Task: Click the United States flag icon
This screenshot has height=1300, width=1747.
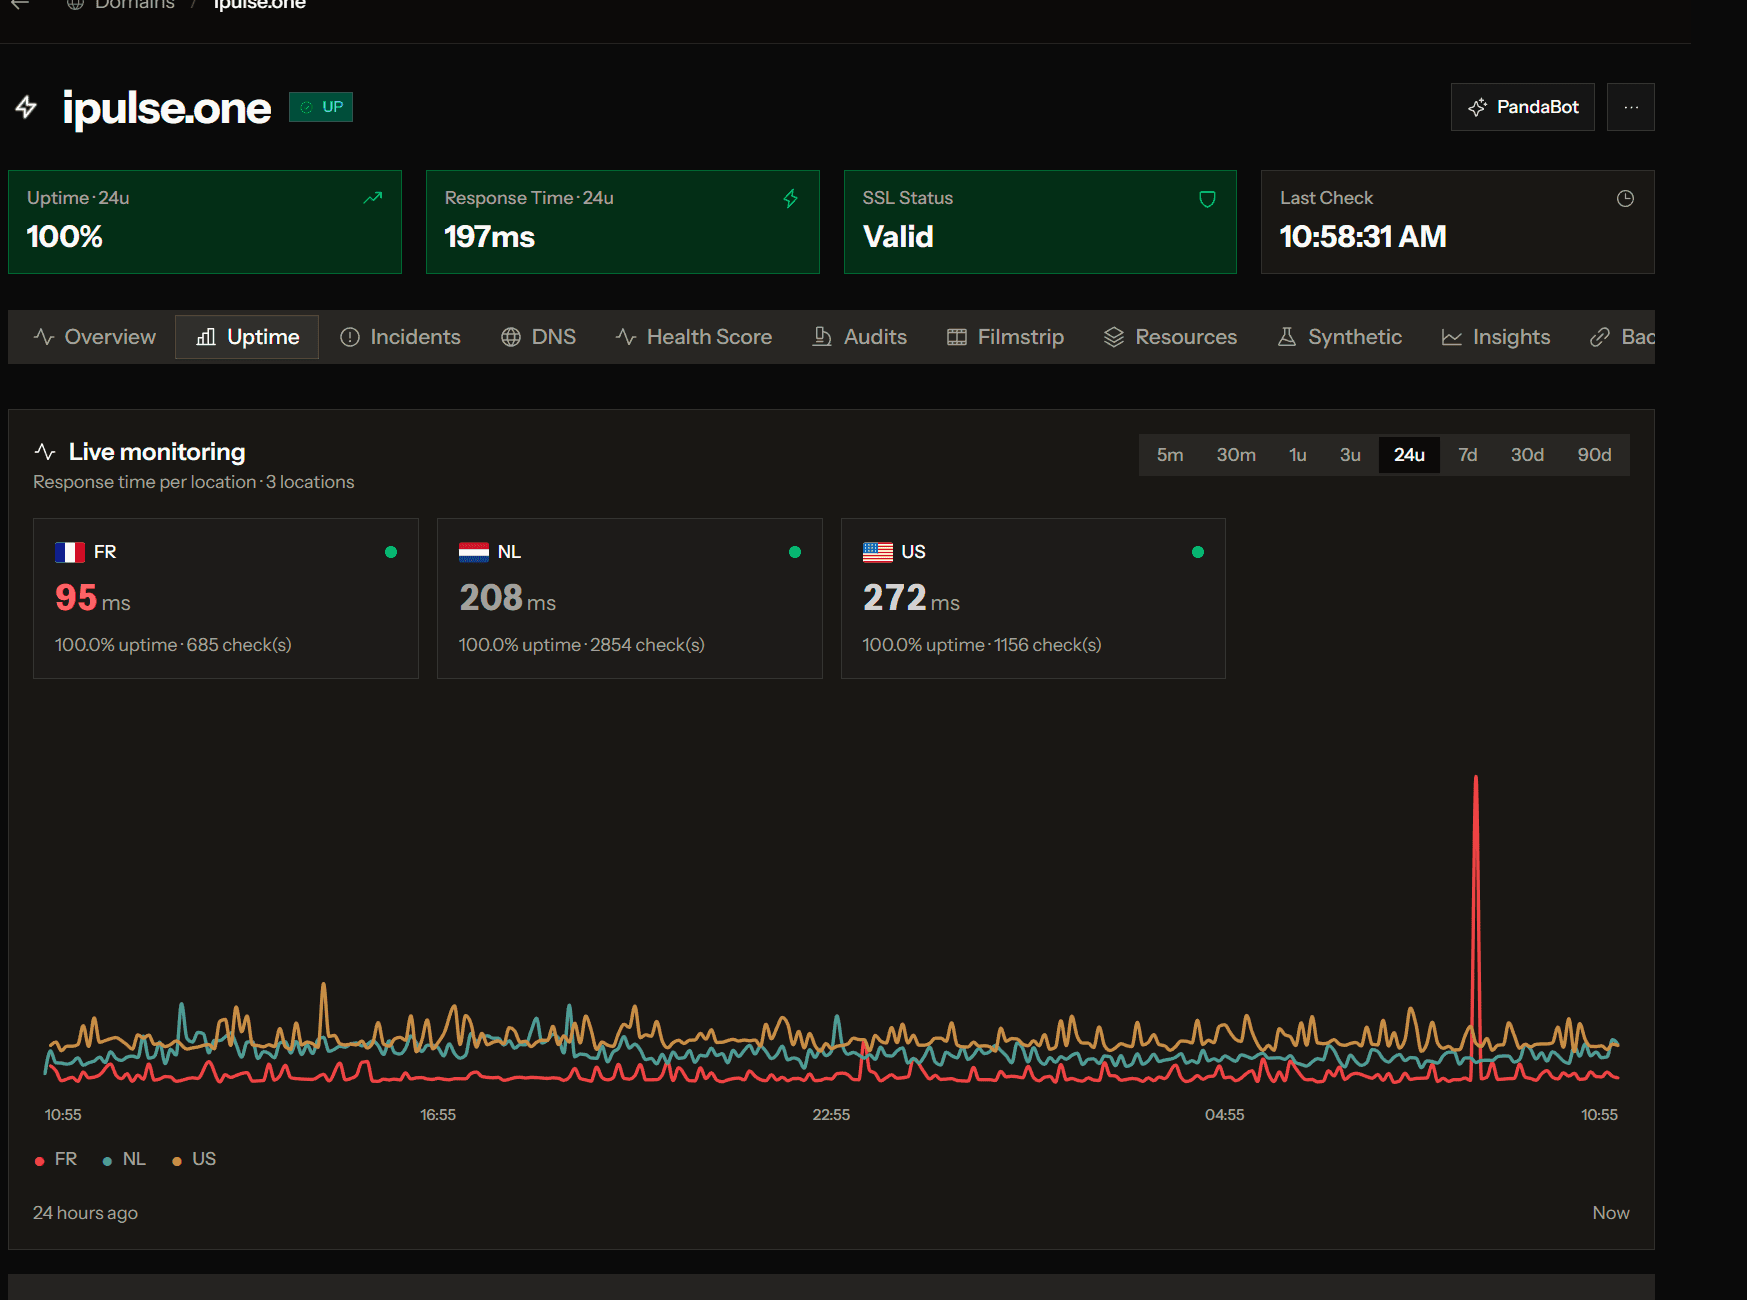Action: tap(878, 552)
